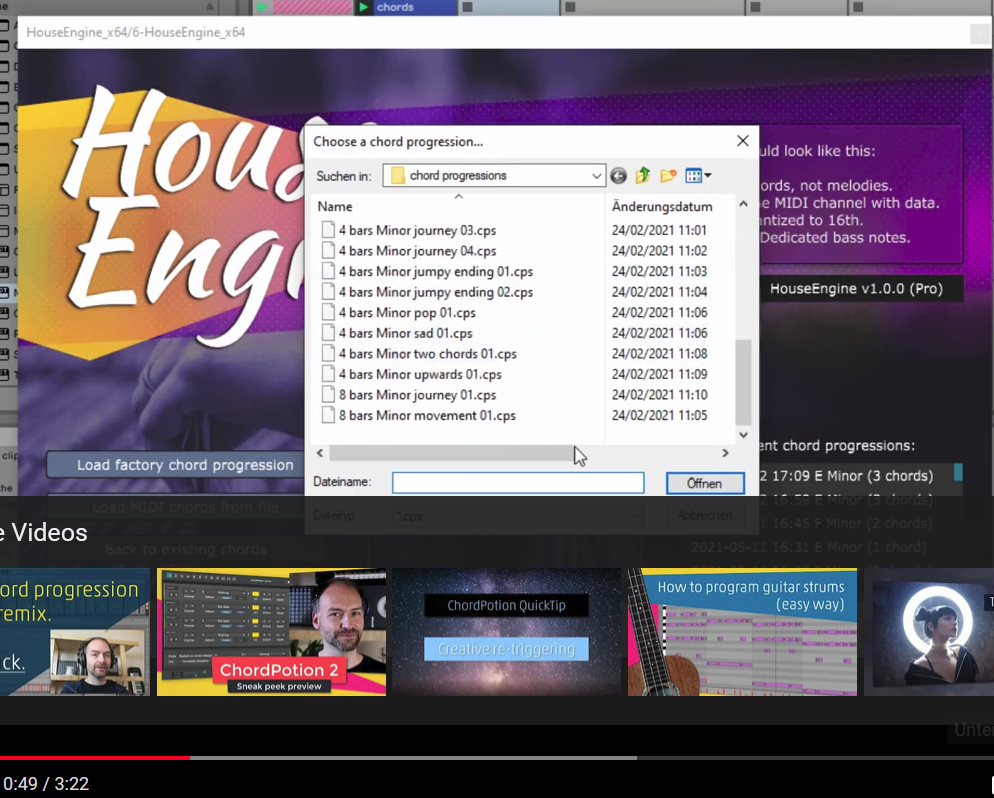Create a new folder in dialog
This screenshot has height=798, width=994.
point(668,176)
